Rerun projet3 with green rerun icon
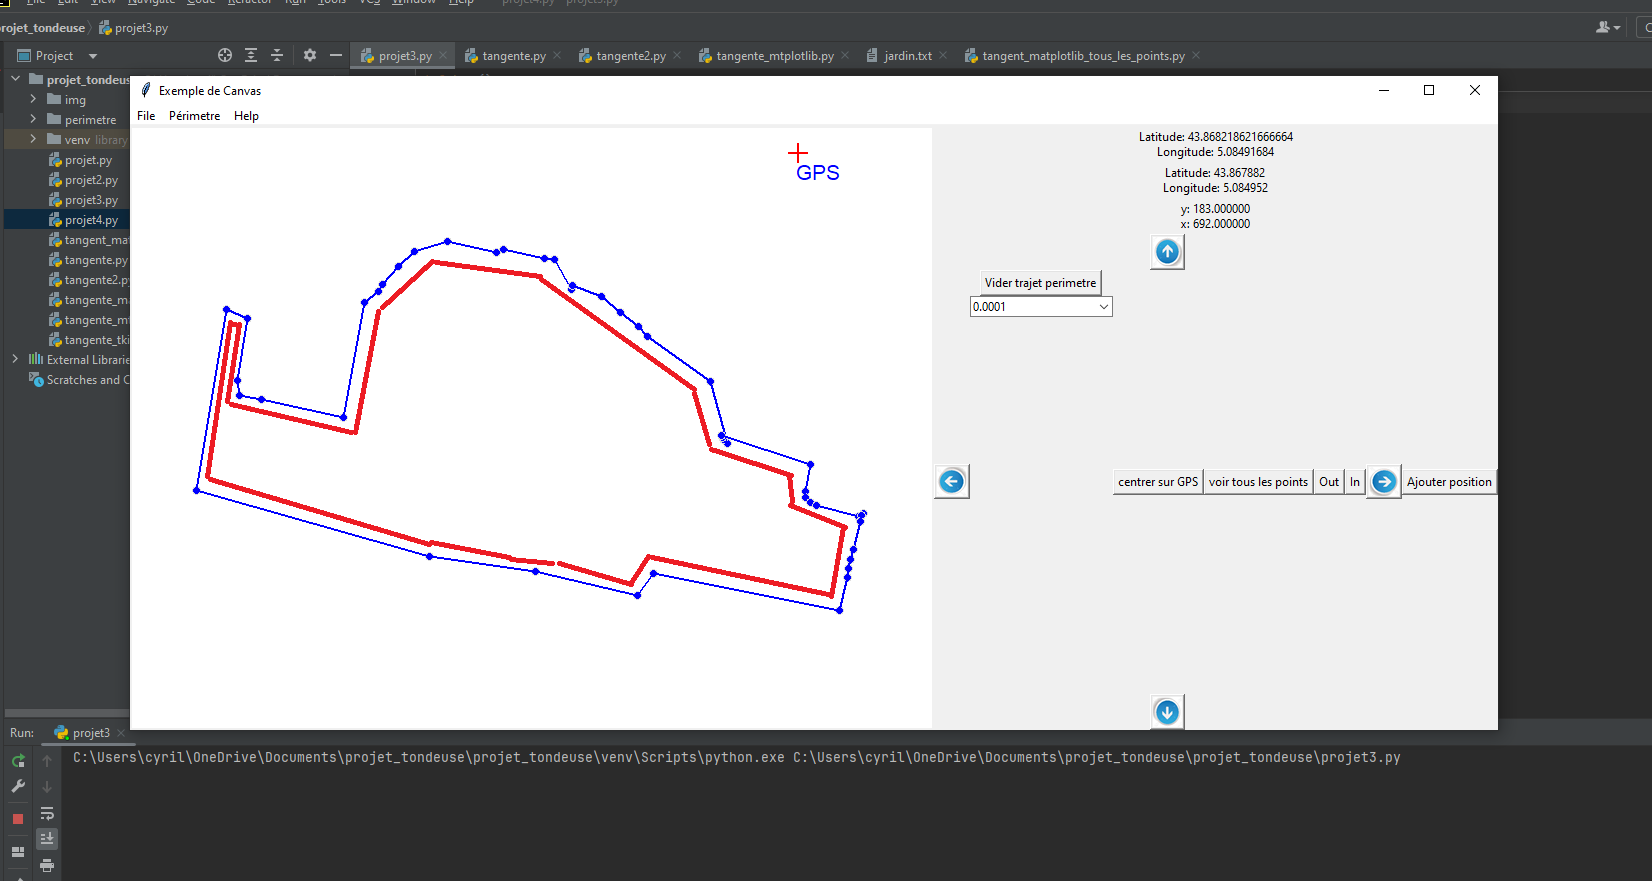 [18, 761]
